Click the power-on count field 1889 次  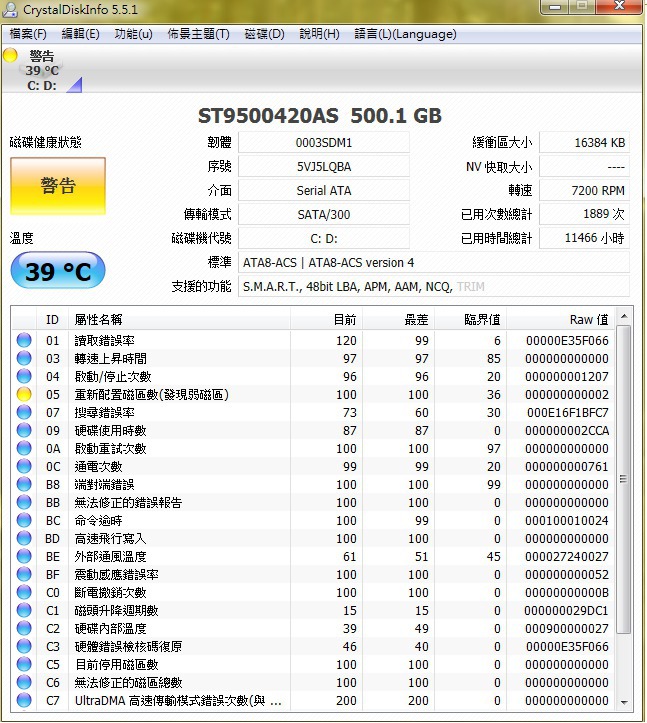click(x=584, y=214)
